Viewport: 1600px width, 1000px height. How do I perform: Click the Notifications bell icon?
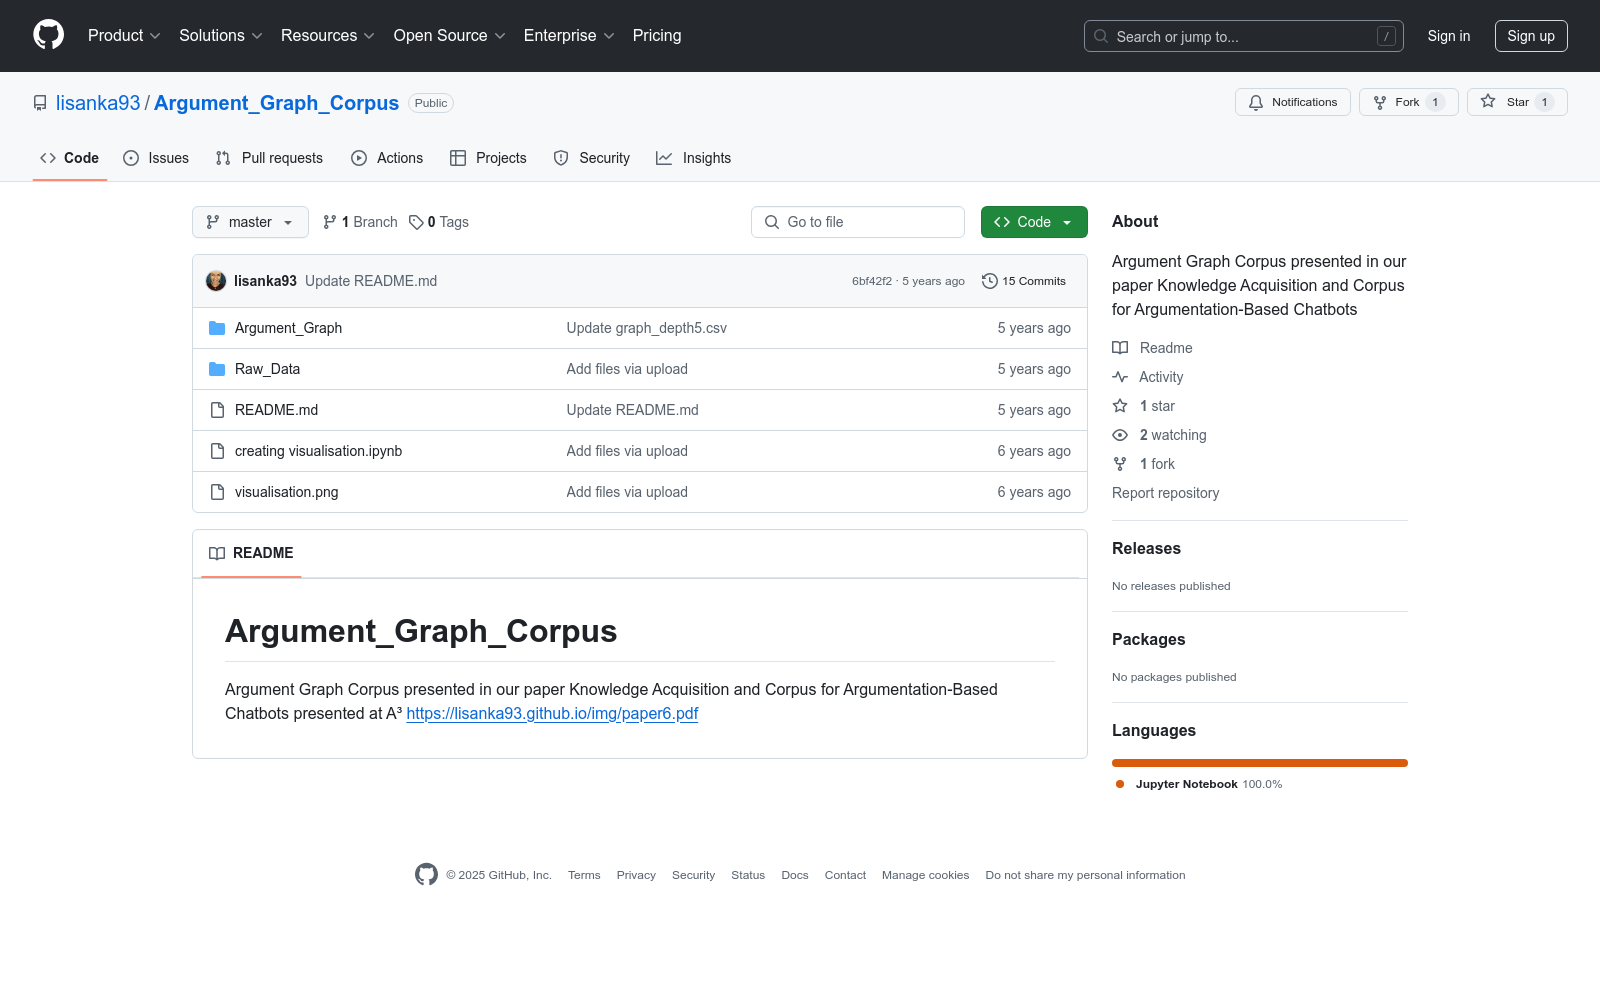coord(1256,102)
